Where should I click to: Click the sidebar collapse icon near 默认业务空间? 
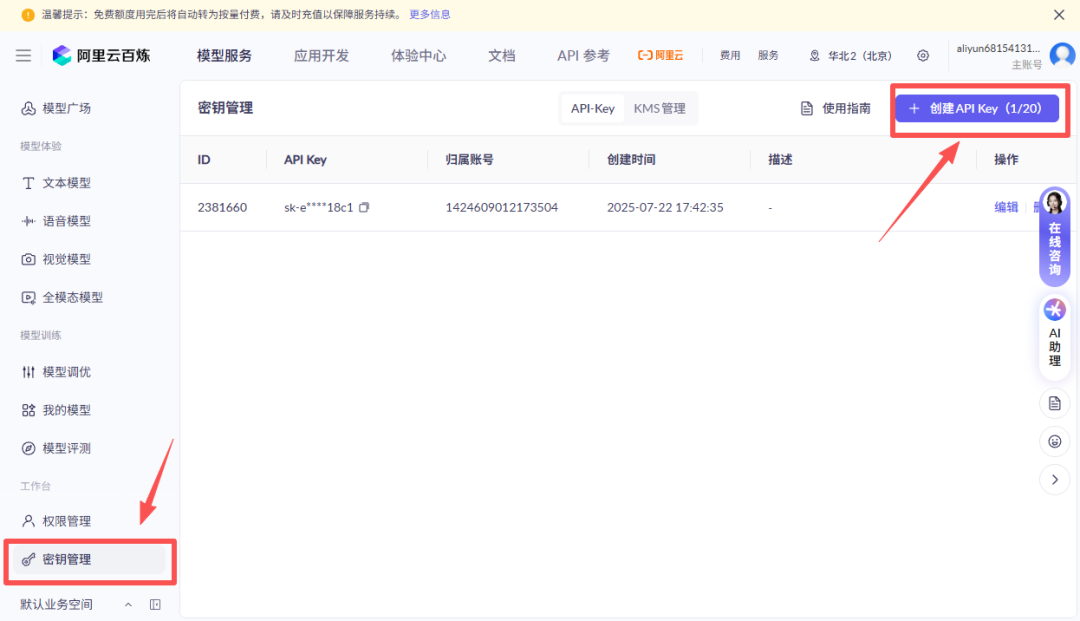click(155, 605)
